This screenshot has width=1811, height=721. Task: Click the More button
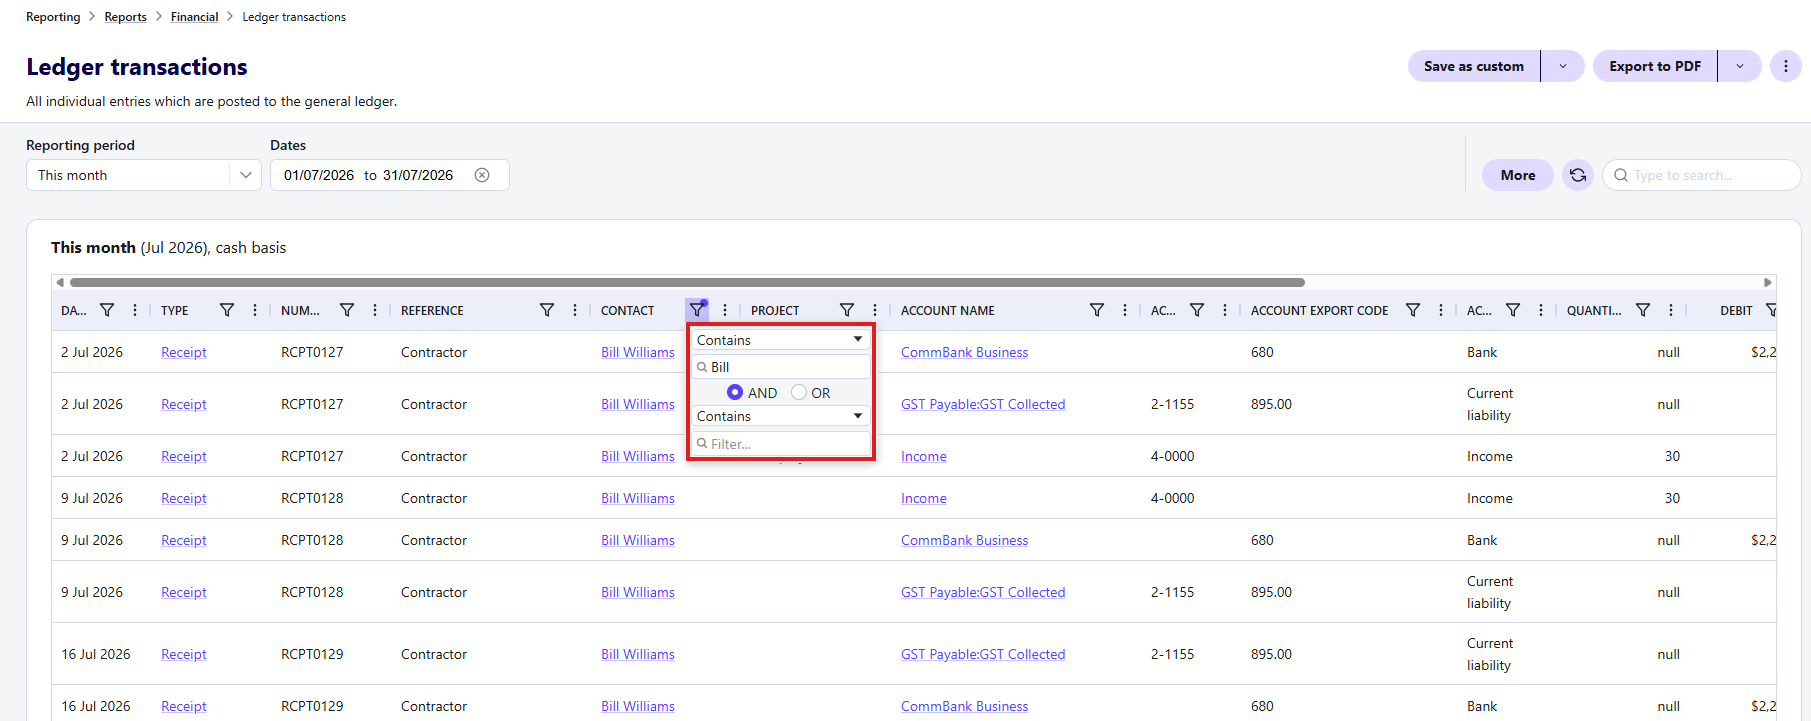tap(1518, 175)
